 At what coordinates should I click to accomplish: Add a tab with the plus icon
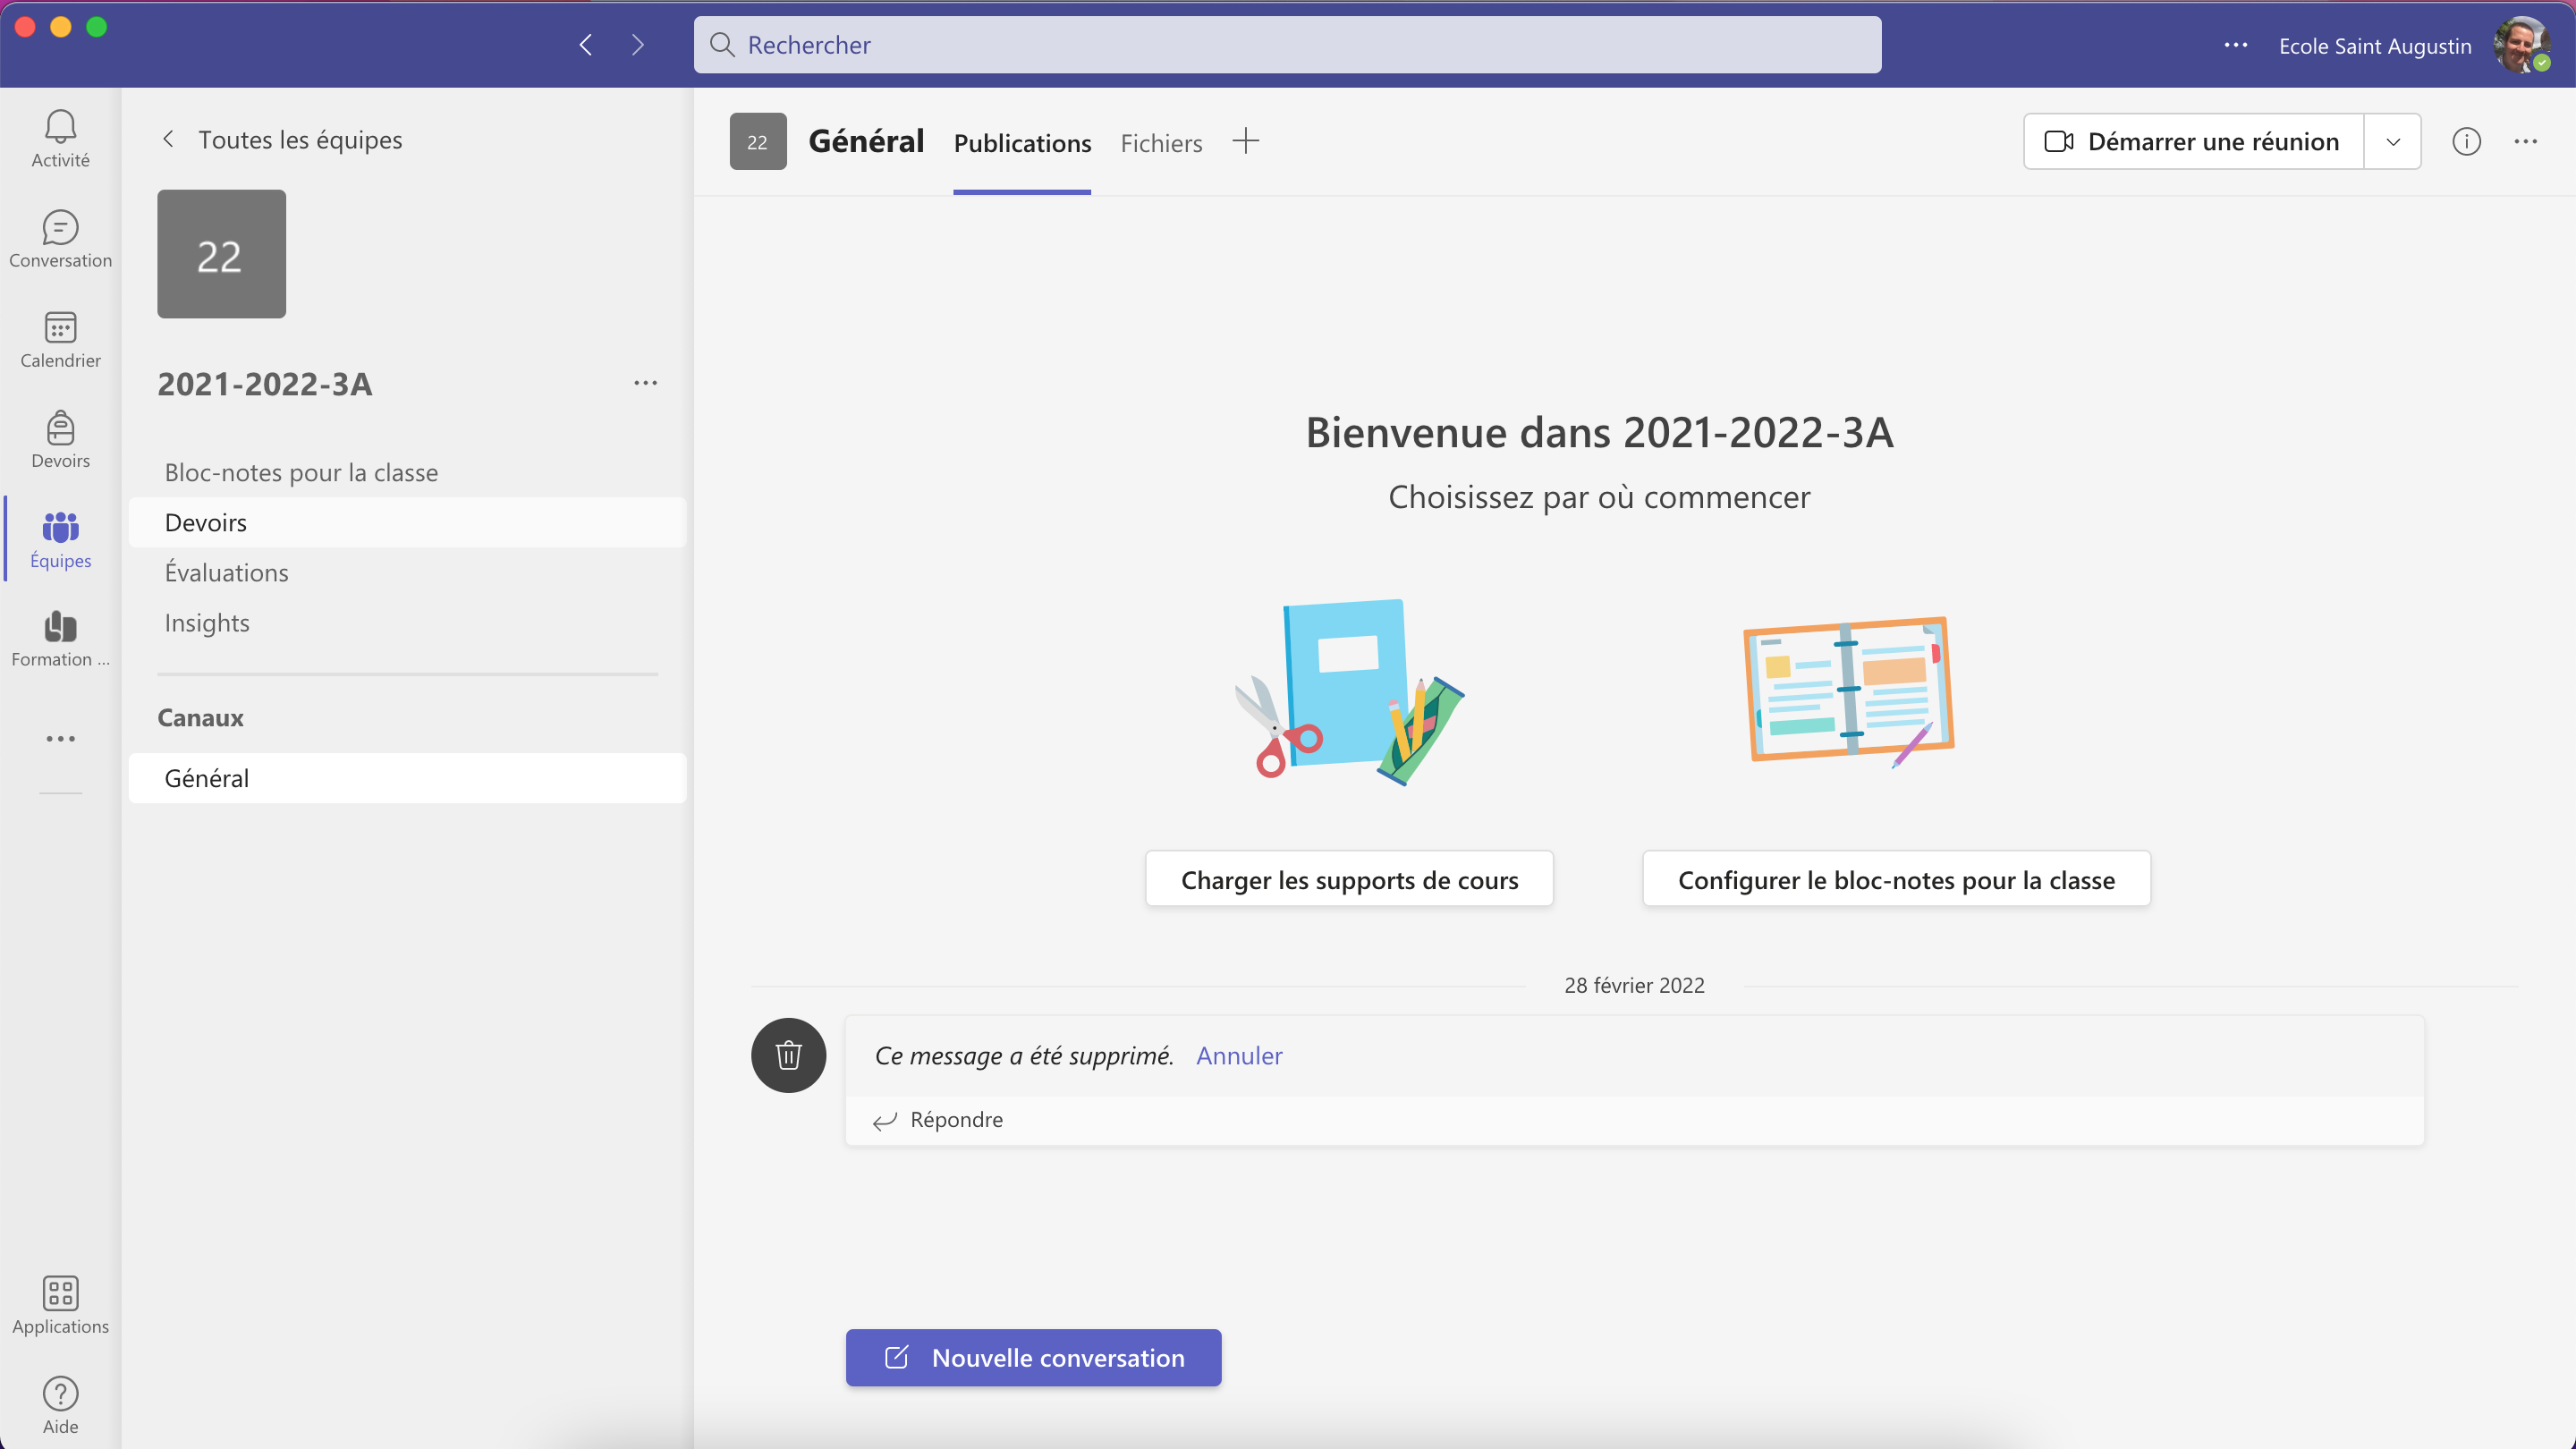pyautogui.click(x=1246, y=141)
